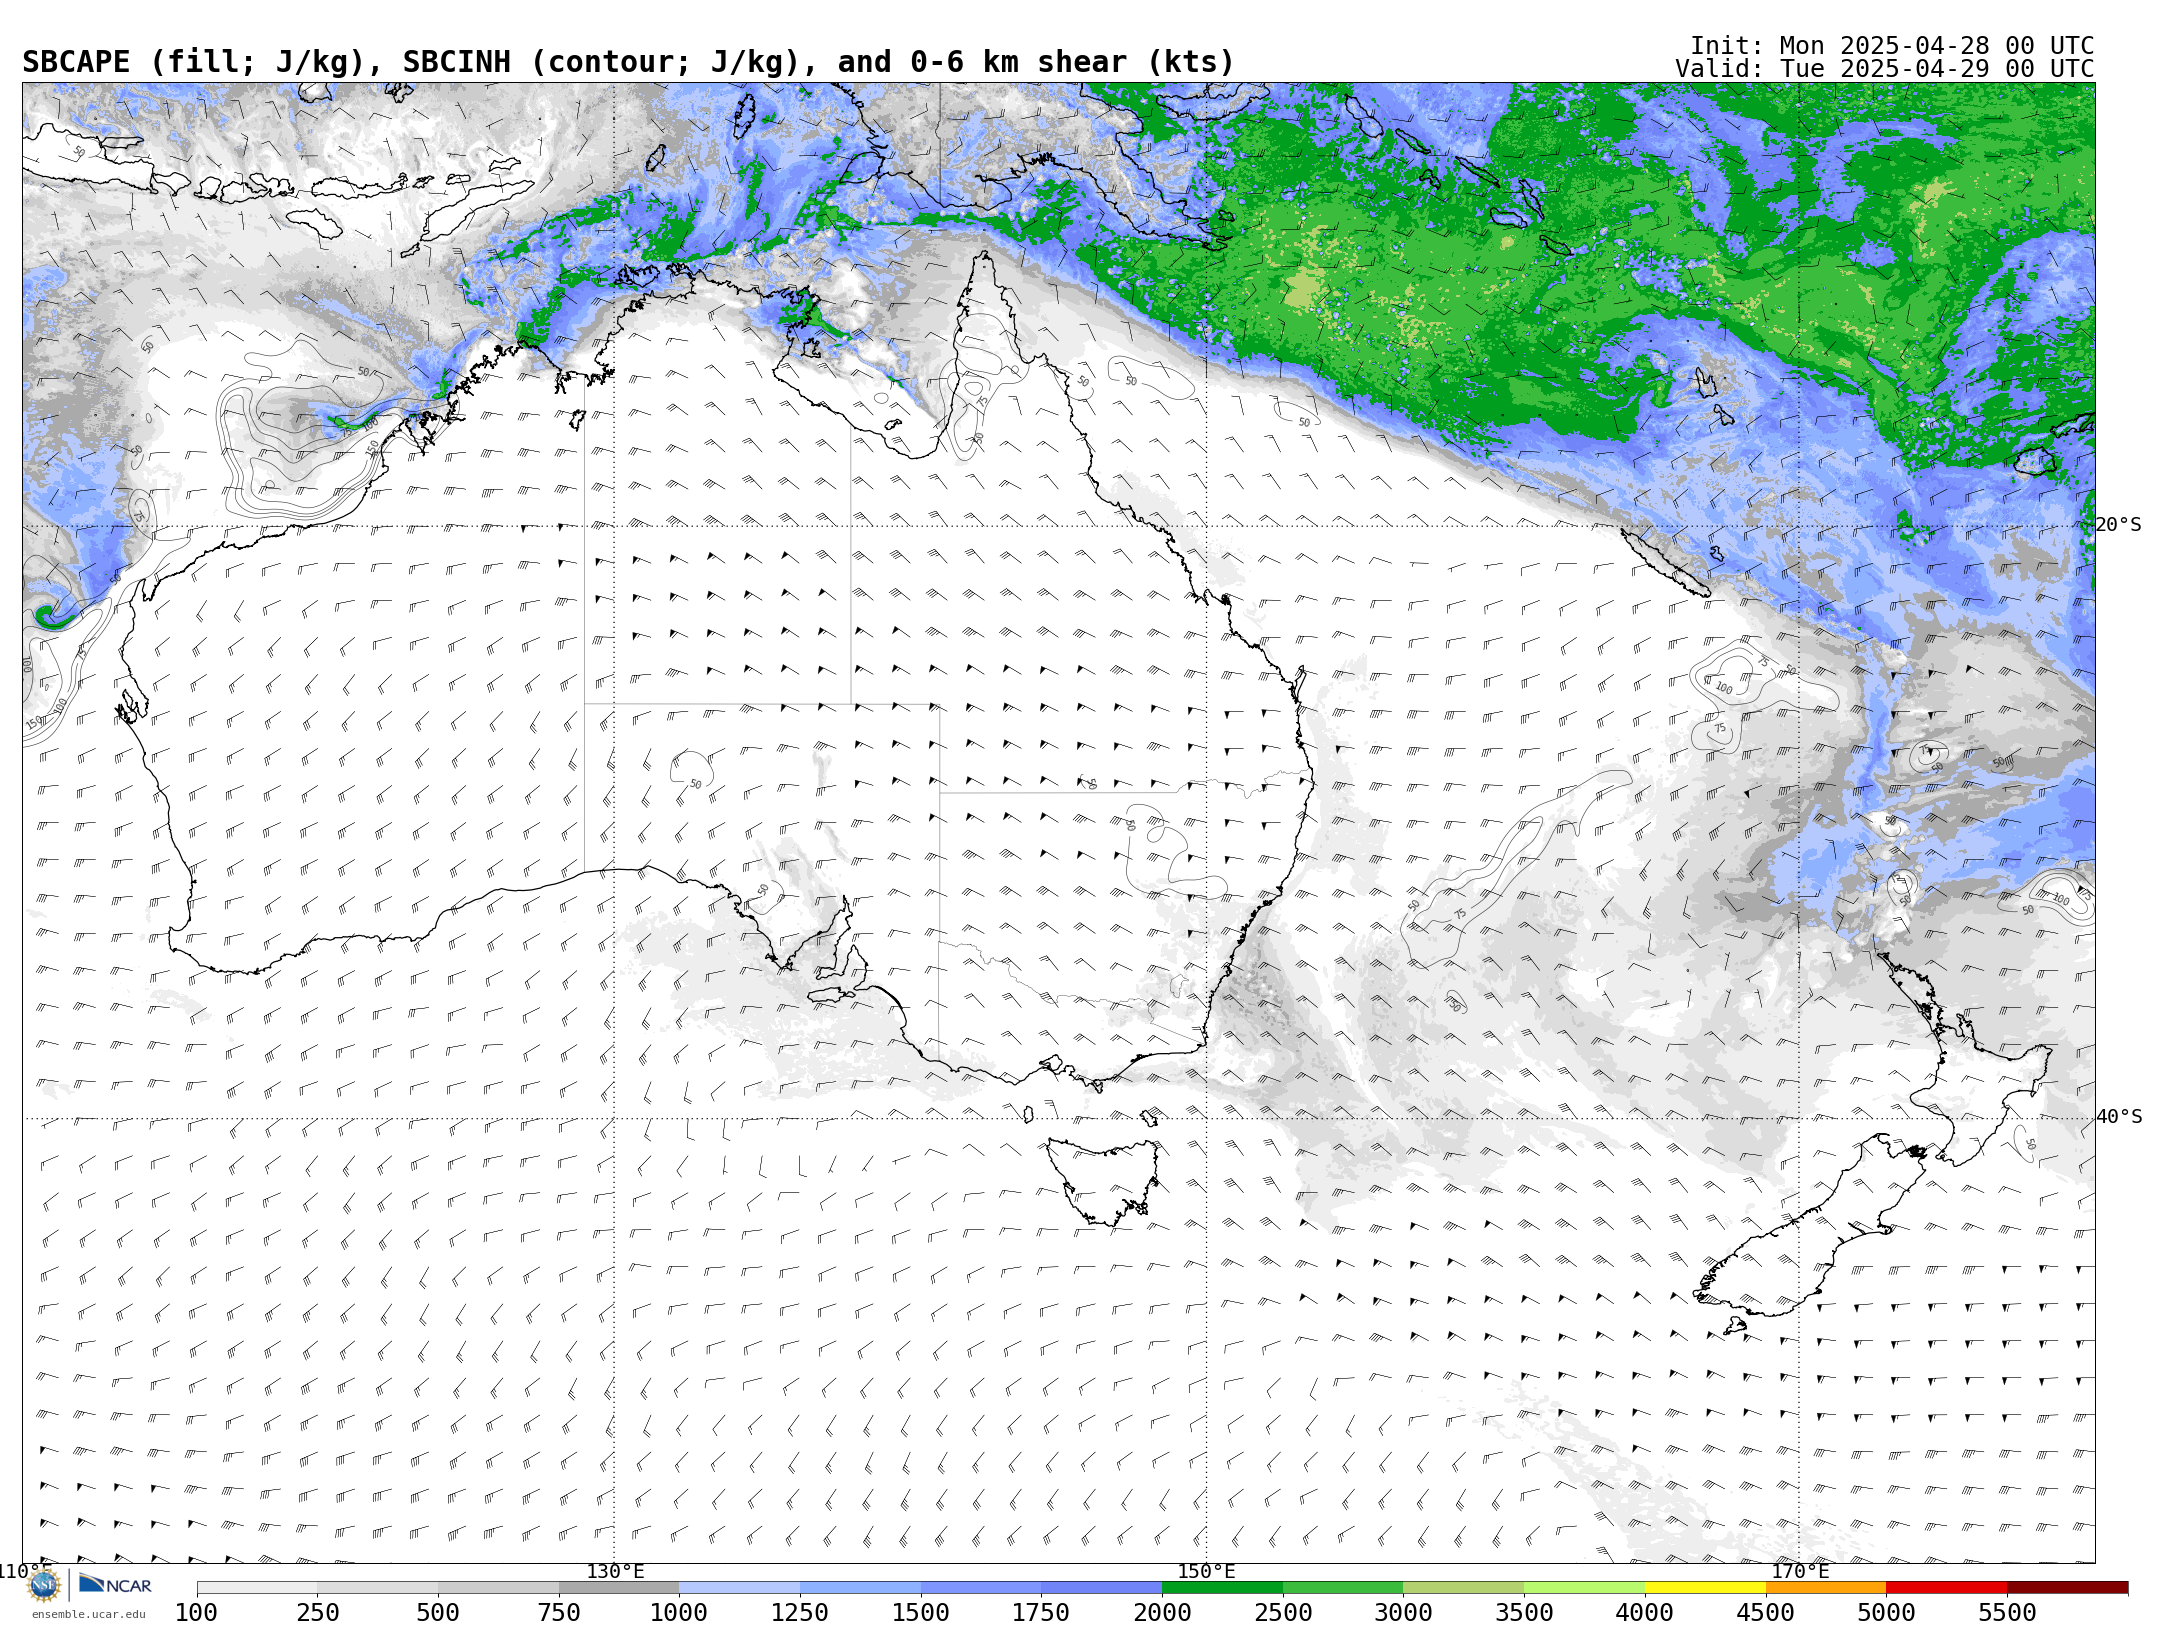
Task: Click the 1500 colorbar tick label
Action: pos(921,1612)
